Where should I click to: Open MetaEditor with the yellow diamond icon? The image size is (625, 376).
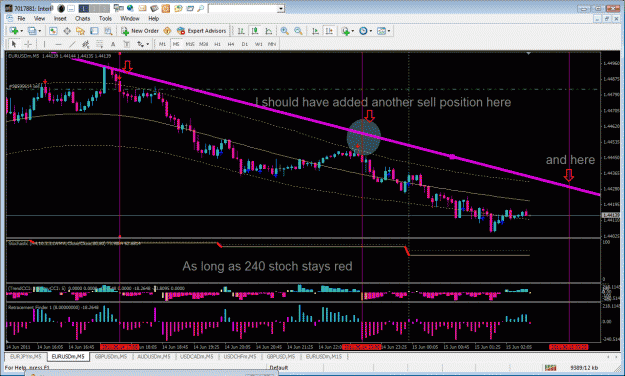[167, 31]
